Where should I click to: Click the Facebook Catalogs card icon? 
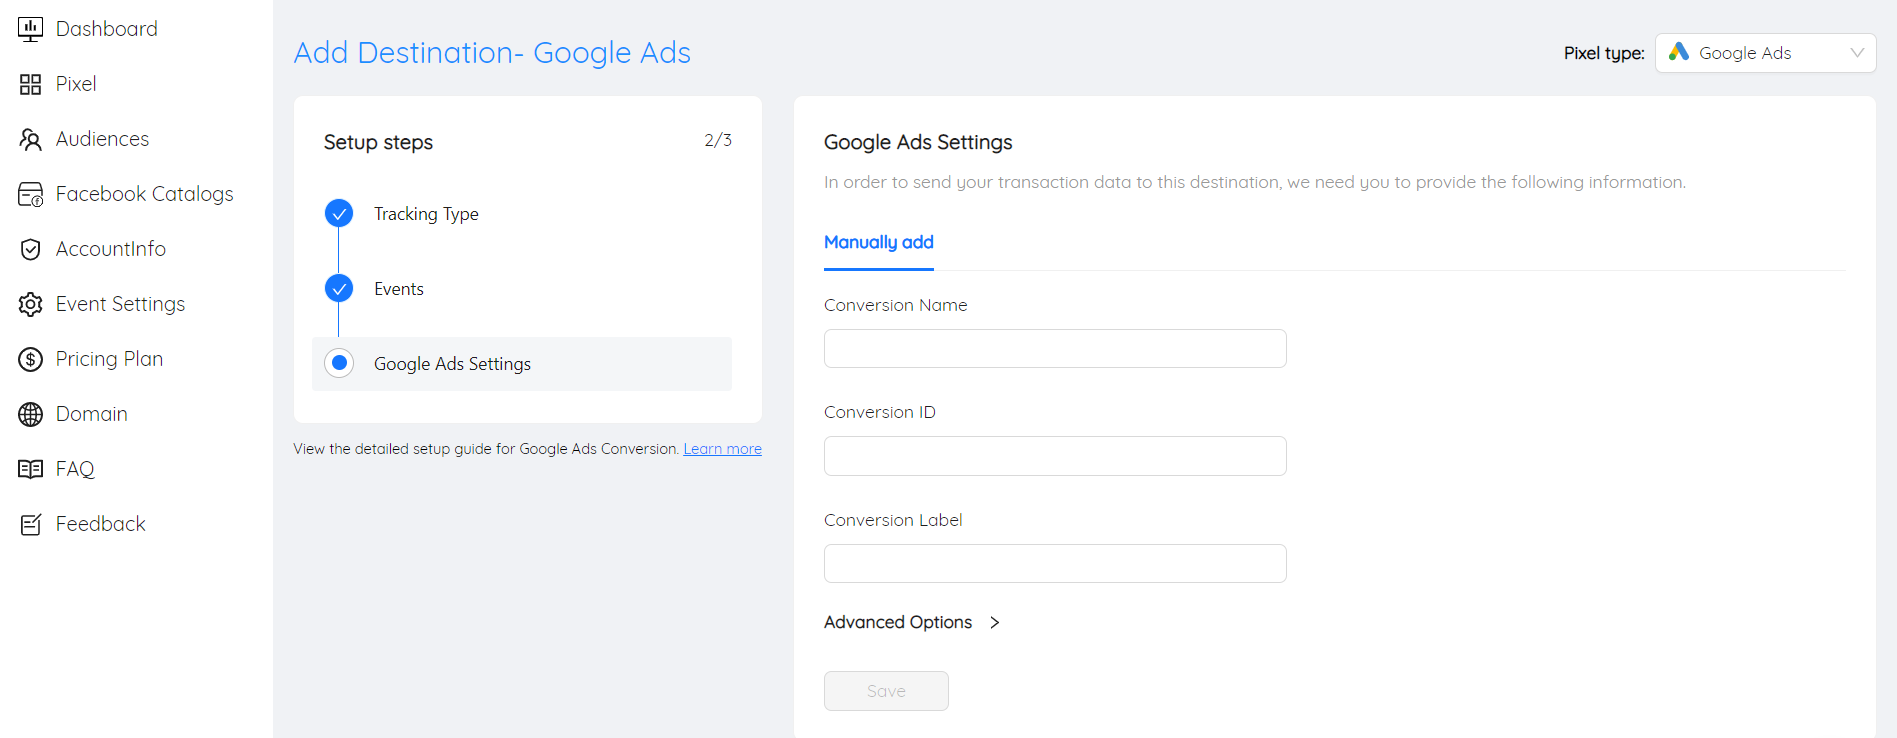[31, 194]
